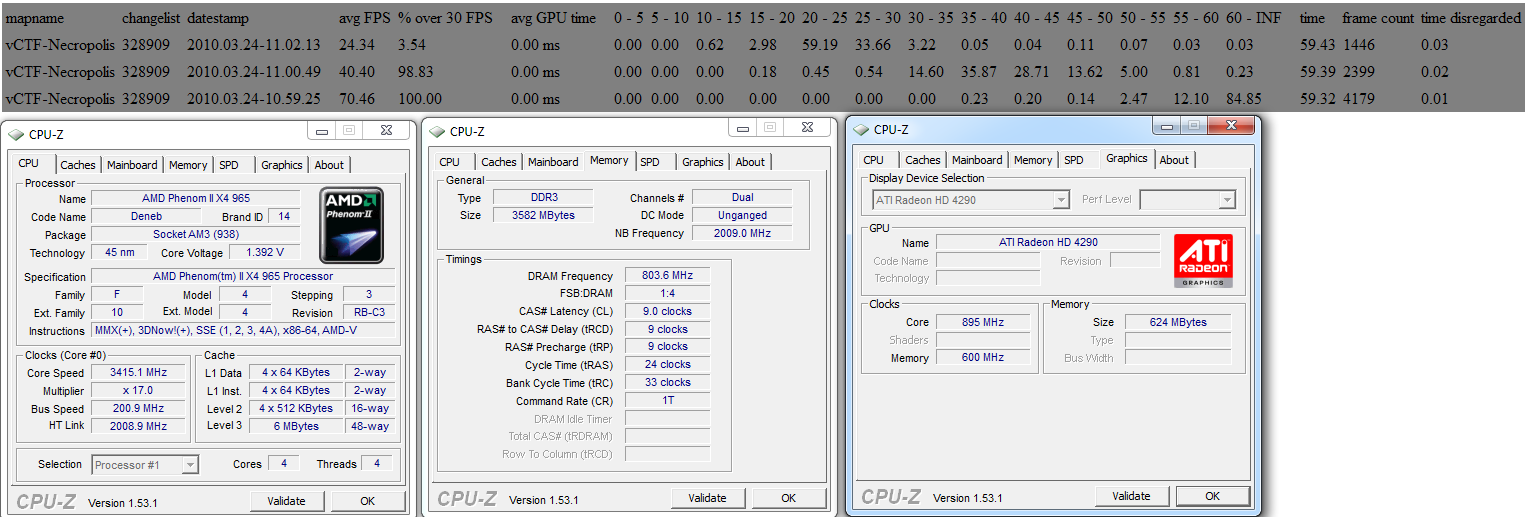Open the Graphics tab in the memory timings window
1528x517 pixels.
(x=703, y=162)
